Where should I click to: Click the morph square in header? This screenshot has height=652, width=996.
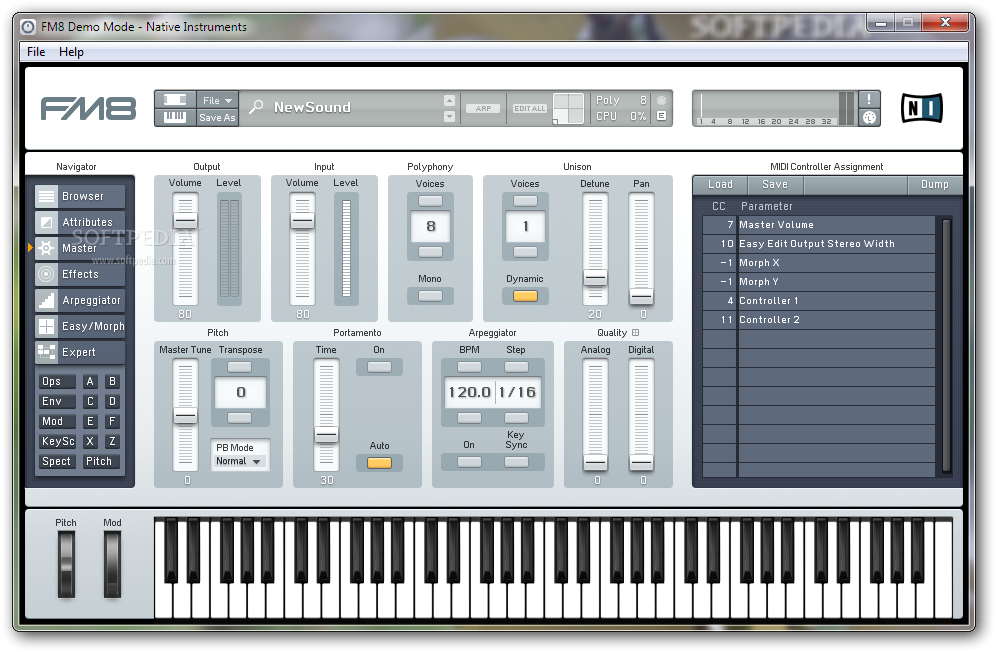click(x=568, y=108)
